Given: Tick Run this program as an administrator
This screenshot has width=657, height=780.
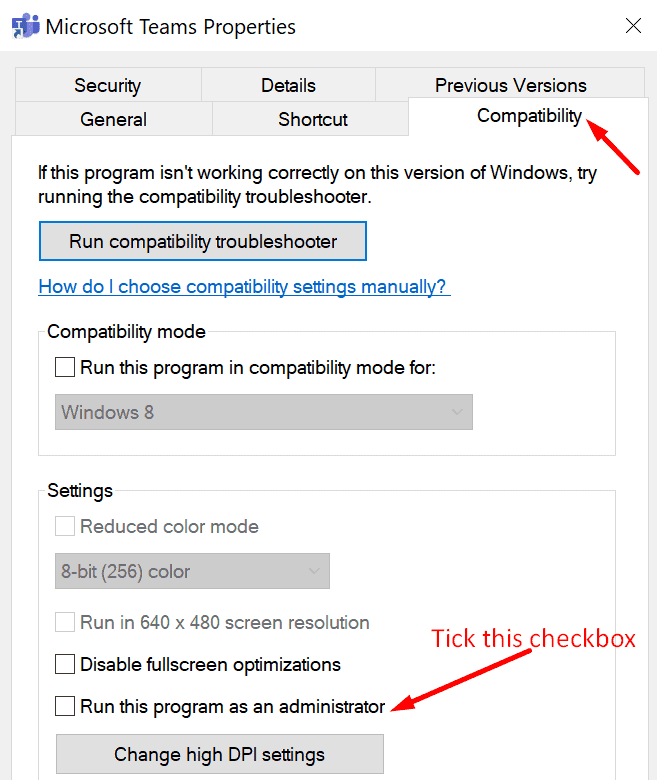Looking at the screenshot, I should coord(65,706).
